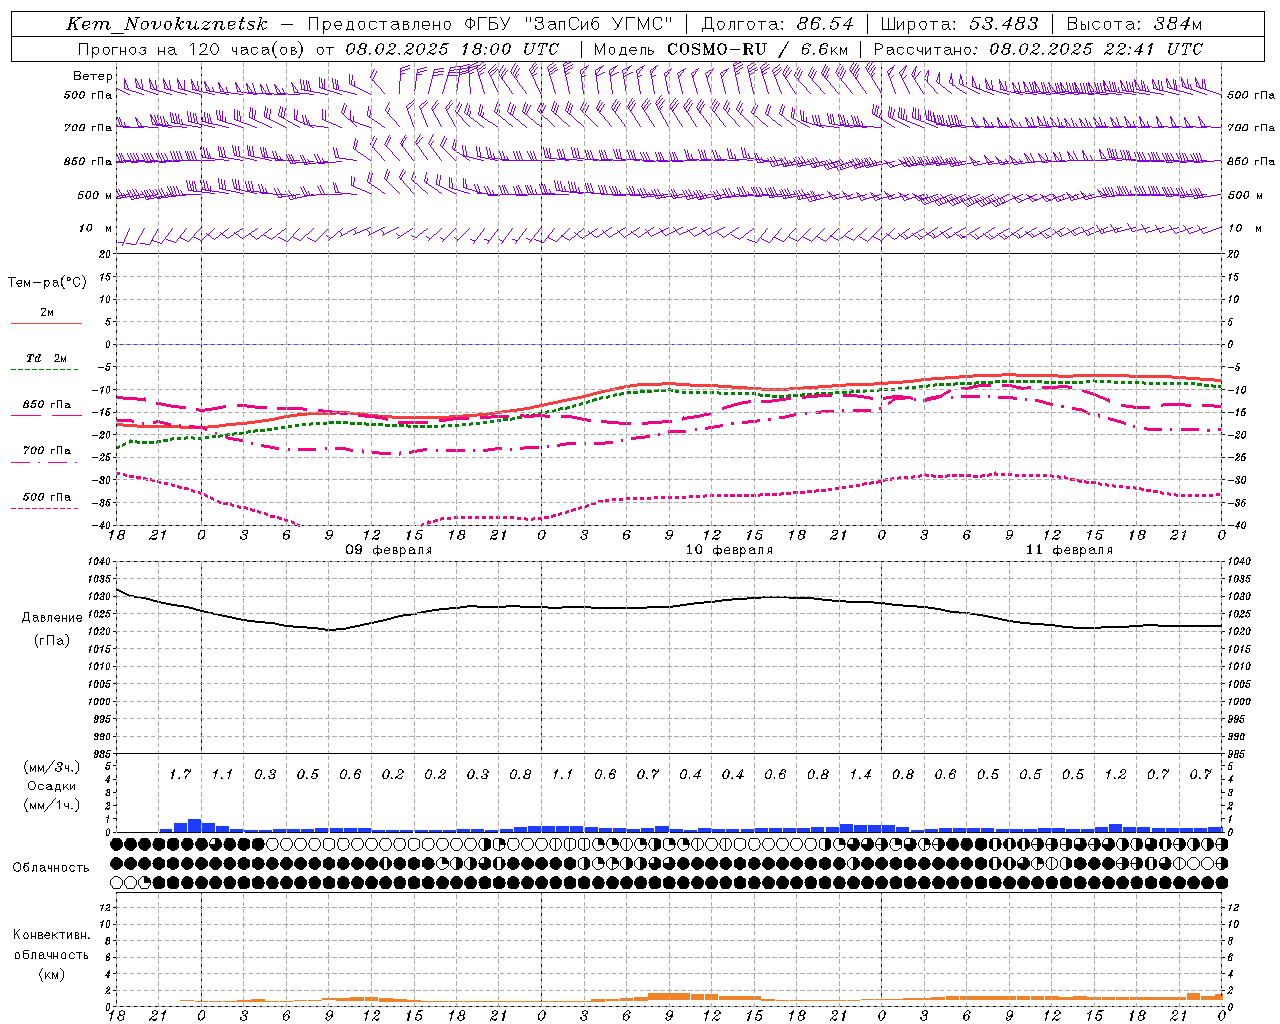The width and height of the screenshot is (1280, 1024).
Task: Click the longitude value Долгота: 86.54
Action: point(778,24)
